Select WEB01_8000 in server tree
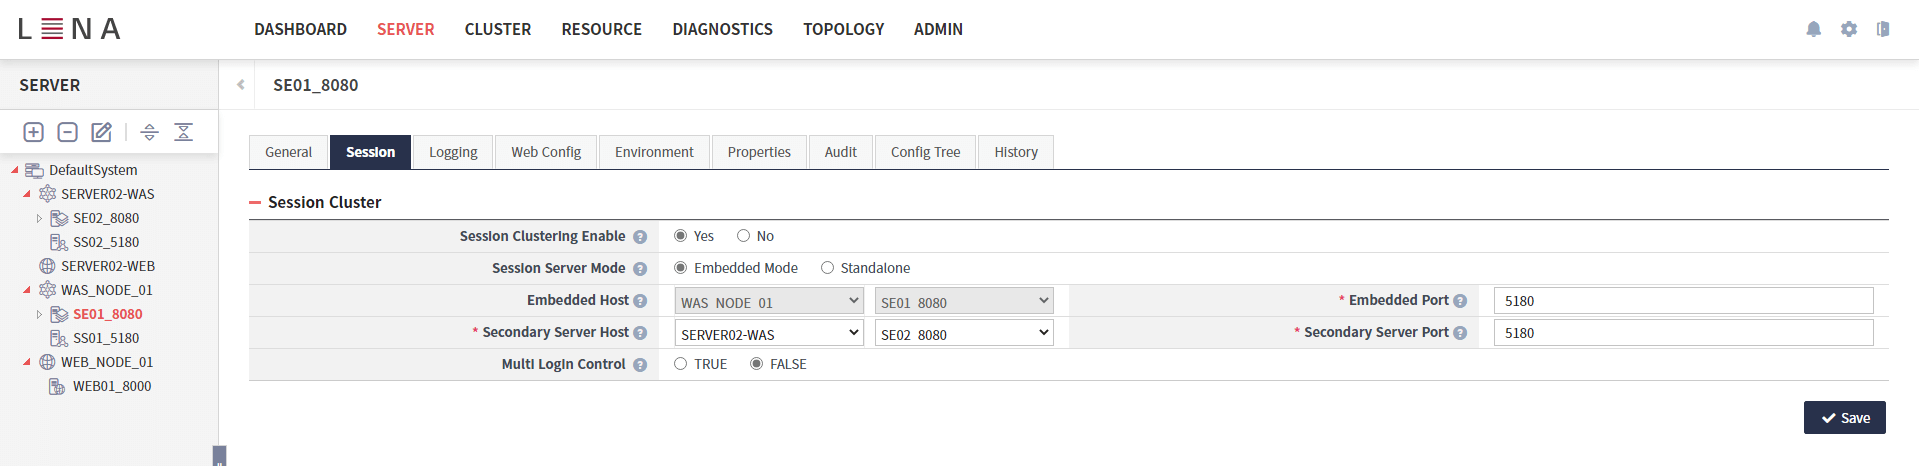 click(x=112, y=386)
